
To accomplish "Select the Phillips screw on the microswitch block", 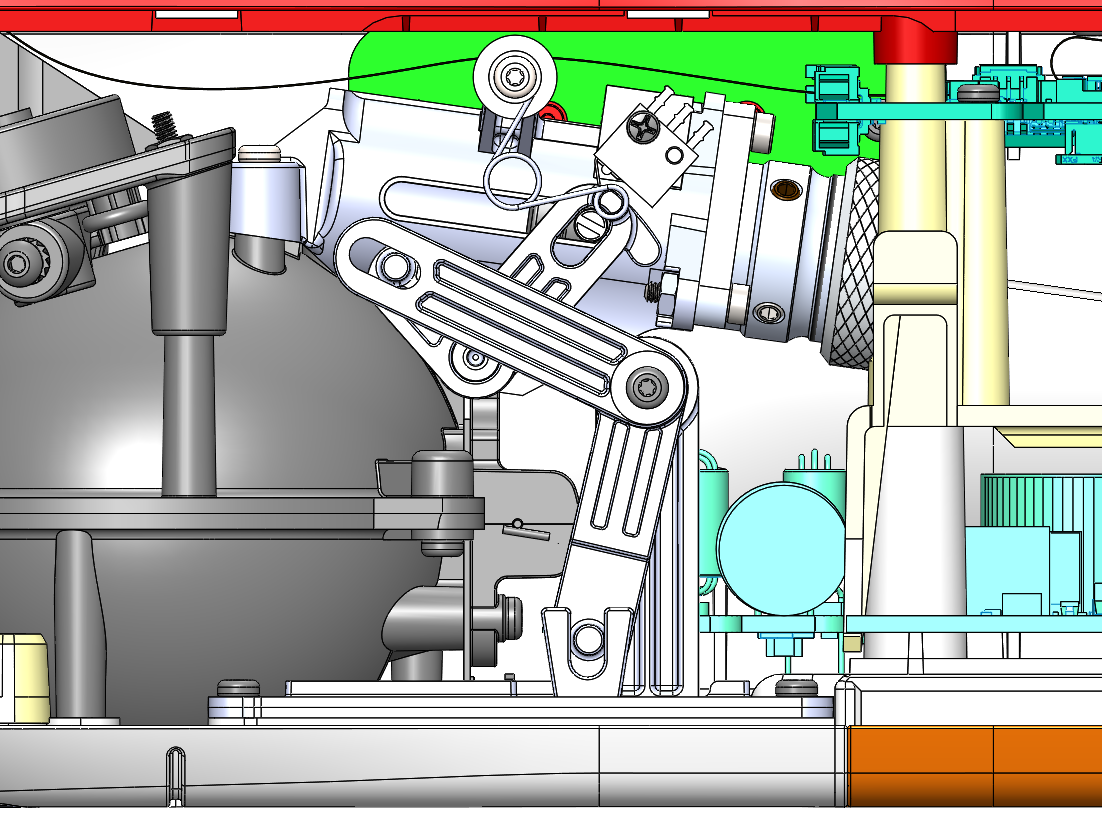I will pyautogui.click(x=643, y=127).
